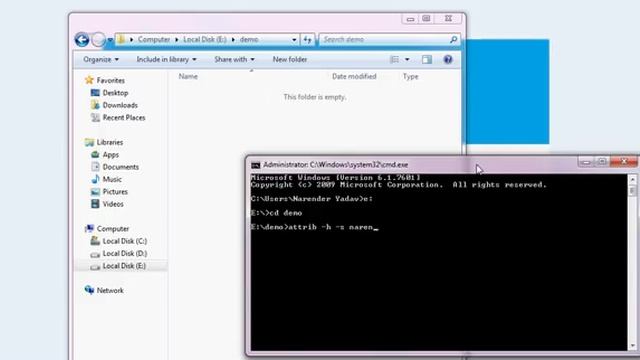Click the Music note icon
640x360 pixels.
pyautogui.click(x=95, y=179)
